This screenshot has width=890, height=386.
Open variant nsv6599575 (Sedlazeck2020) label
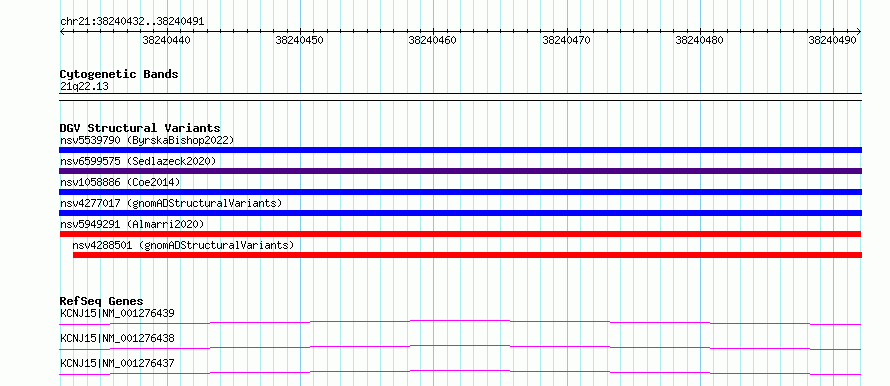pyautogui.click(x=138, y=161)
